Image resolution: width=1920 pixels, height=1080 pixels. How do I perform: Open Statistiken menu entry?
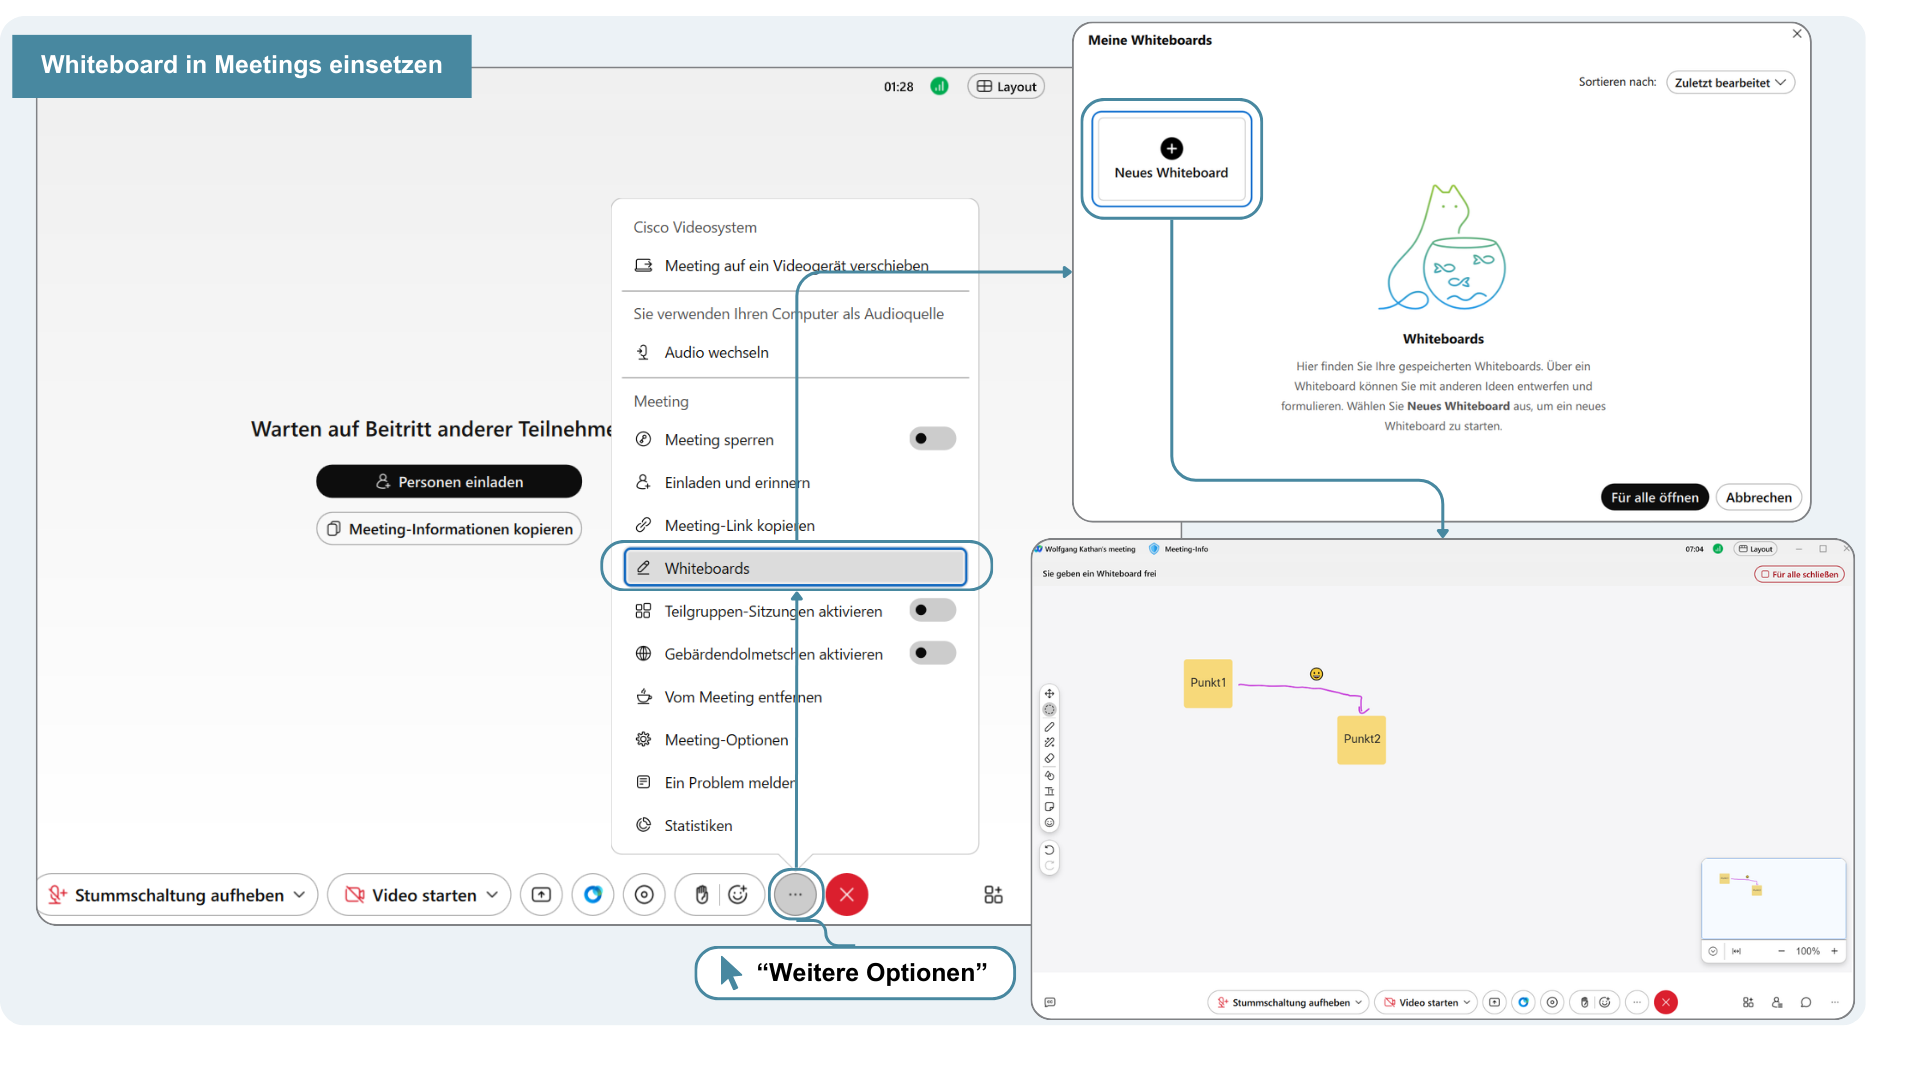pyautogui.click(x=796, y=826)
